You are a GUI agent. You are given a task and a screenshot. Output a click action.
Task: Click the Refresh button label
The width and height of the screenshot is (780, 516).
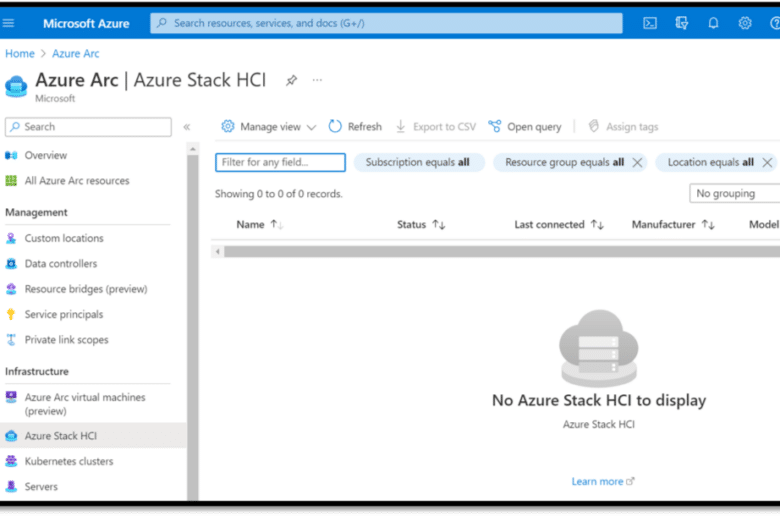pos(365,127)
